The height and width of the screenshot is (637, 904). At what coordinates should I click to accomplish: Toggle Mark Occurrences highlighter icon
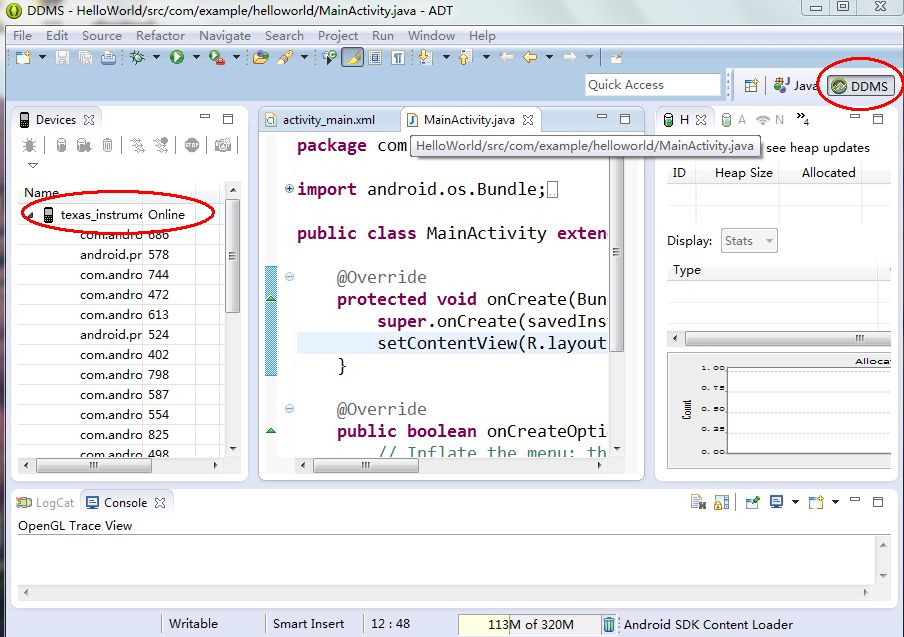(352, 57)
